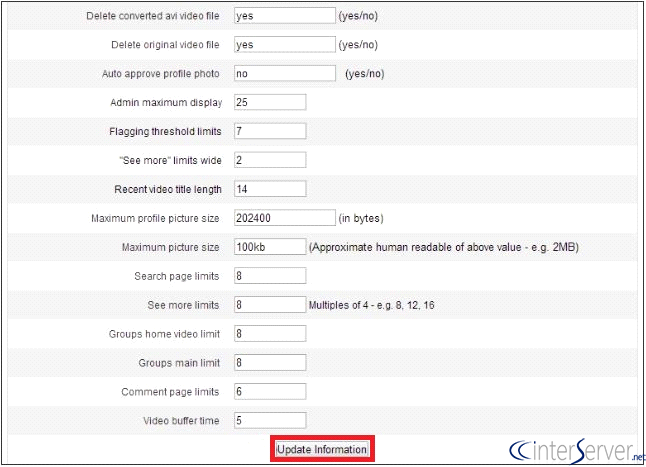Click the "Groups main limit" label
The width and height of the screenshot is (646, 467).
179,363
